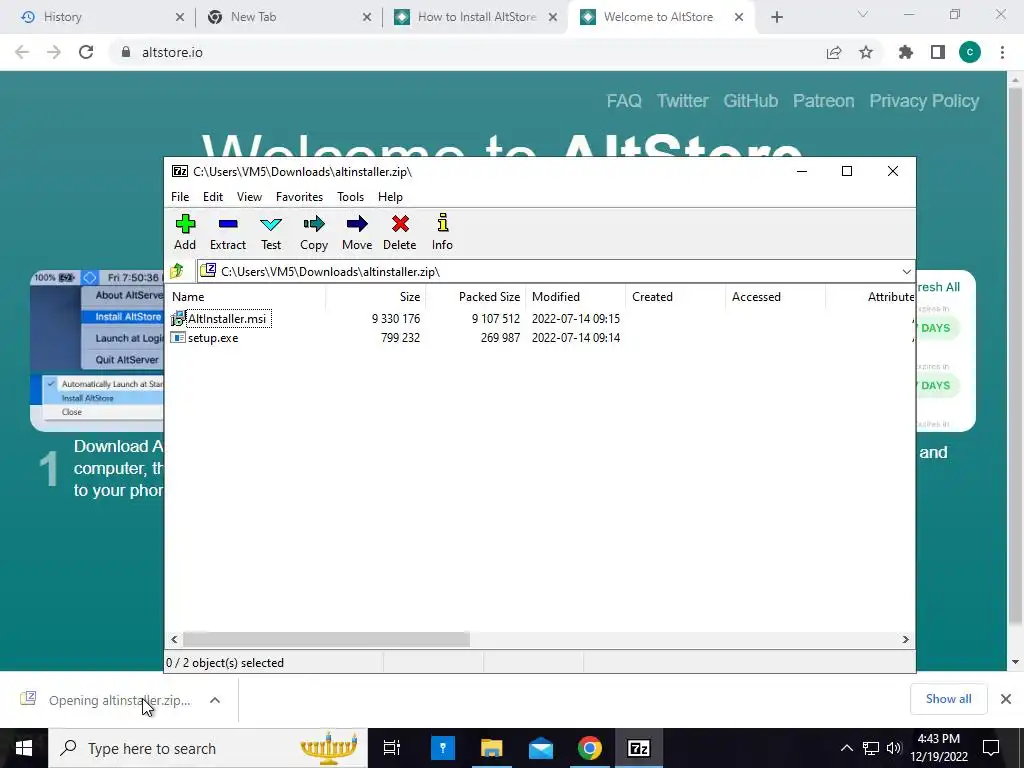Open the notification center icon

pos(991,748)
